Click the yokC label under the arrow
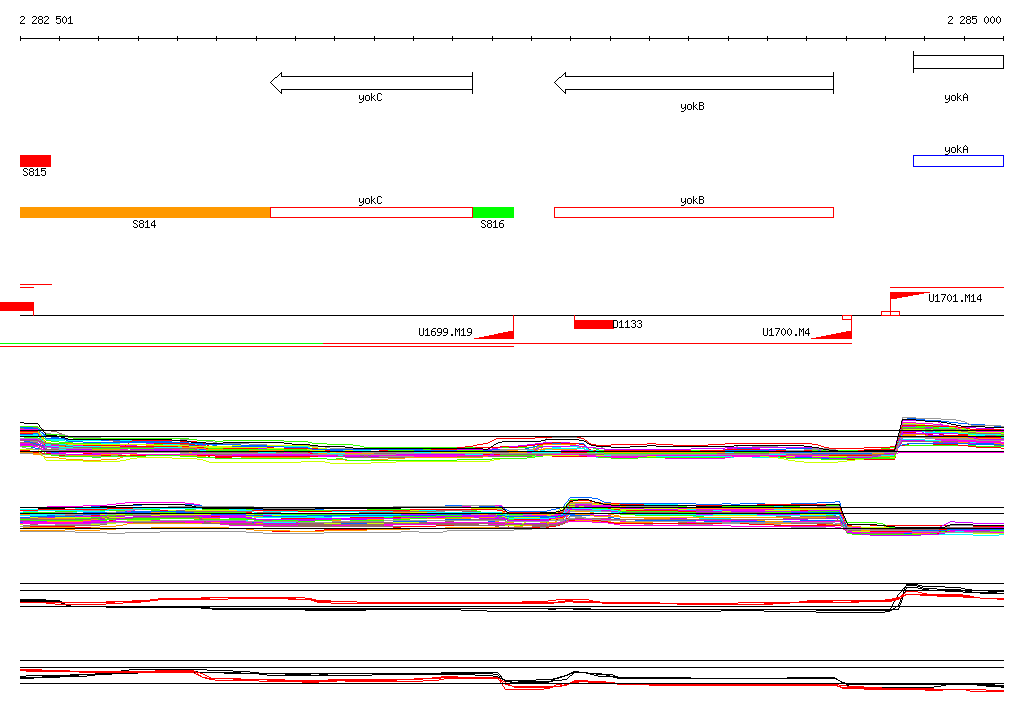 370,97
